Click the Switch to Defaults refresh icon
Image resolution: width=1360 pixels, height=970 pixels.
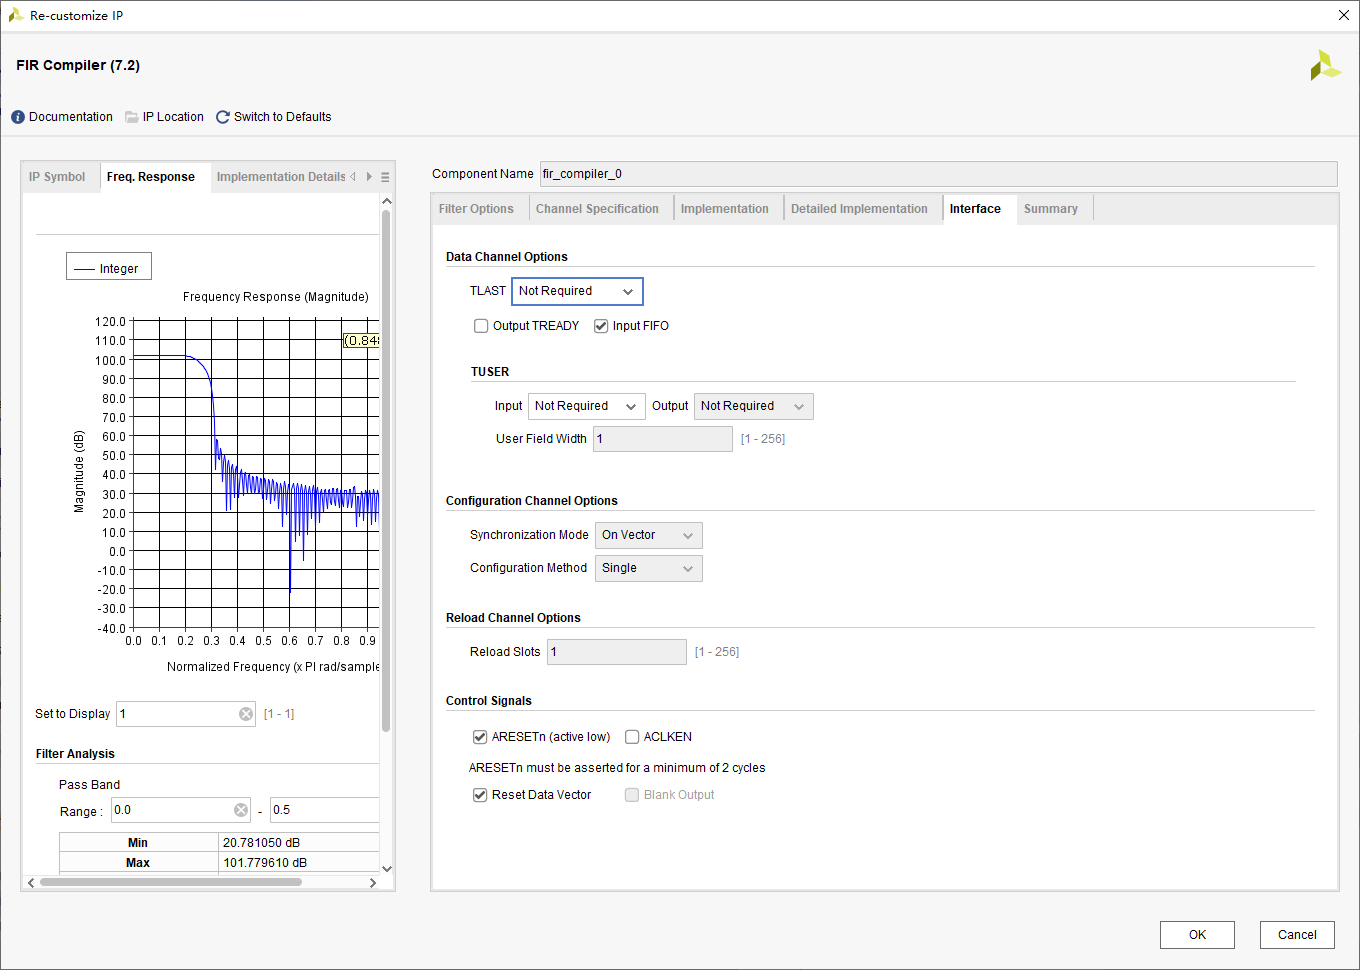coord(223,117)
